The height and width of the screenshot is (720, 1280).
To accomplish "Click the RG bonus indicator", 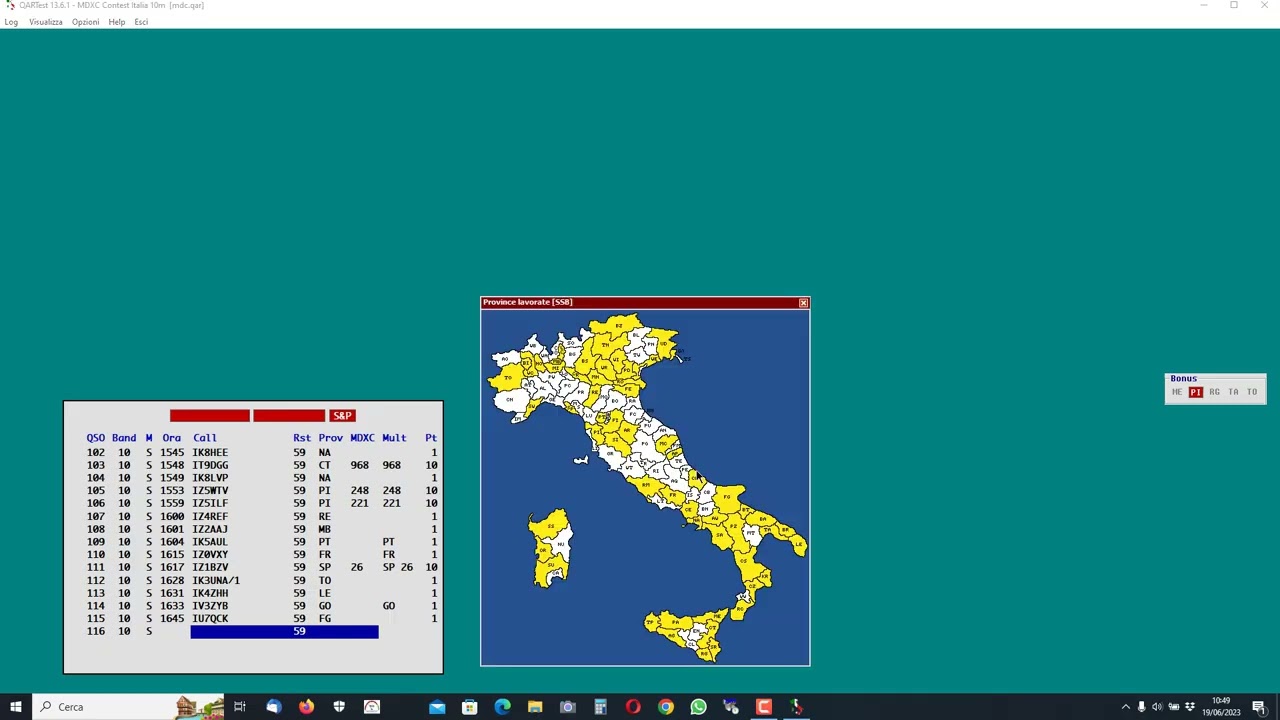I will point(1214,392).
